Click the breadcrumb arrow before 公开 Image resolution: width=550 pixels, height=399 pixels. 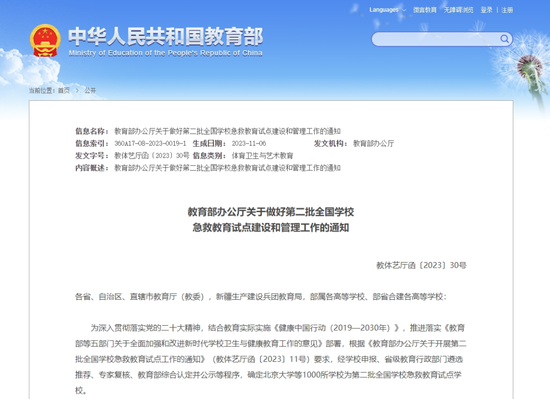click(x=77, y=90)
